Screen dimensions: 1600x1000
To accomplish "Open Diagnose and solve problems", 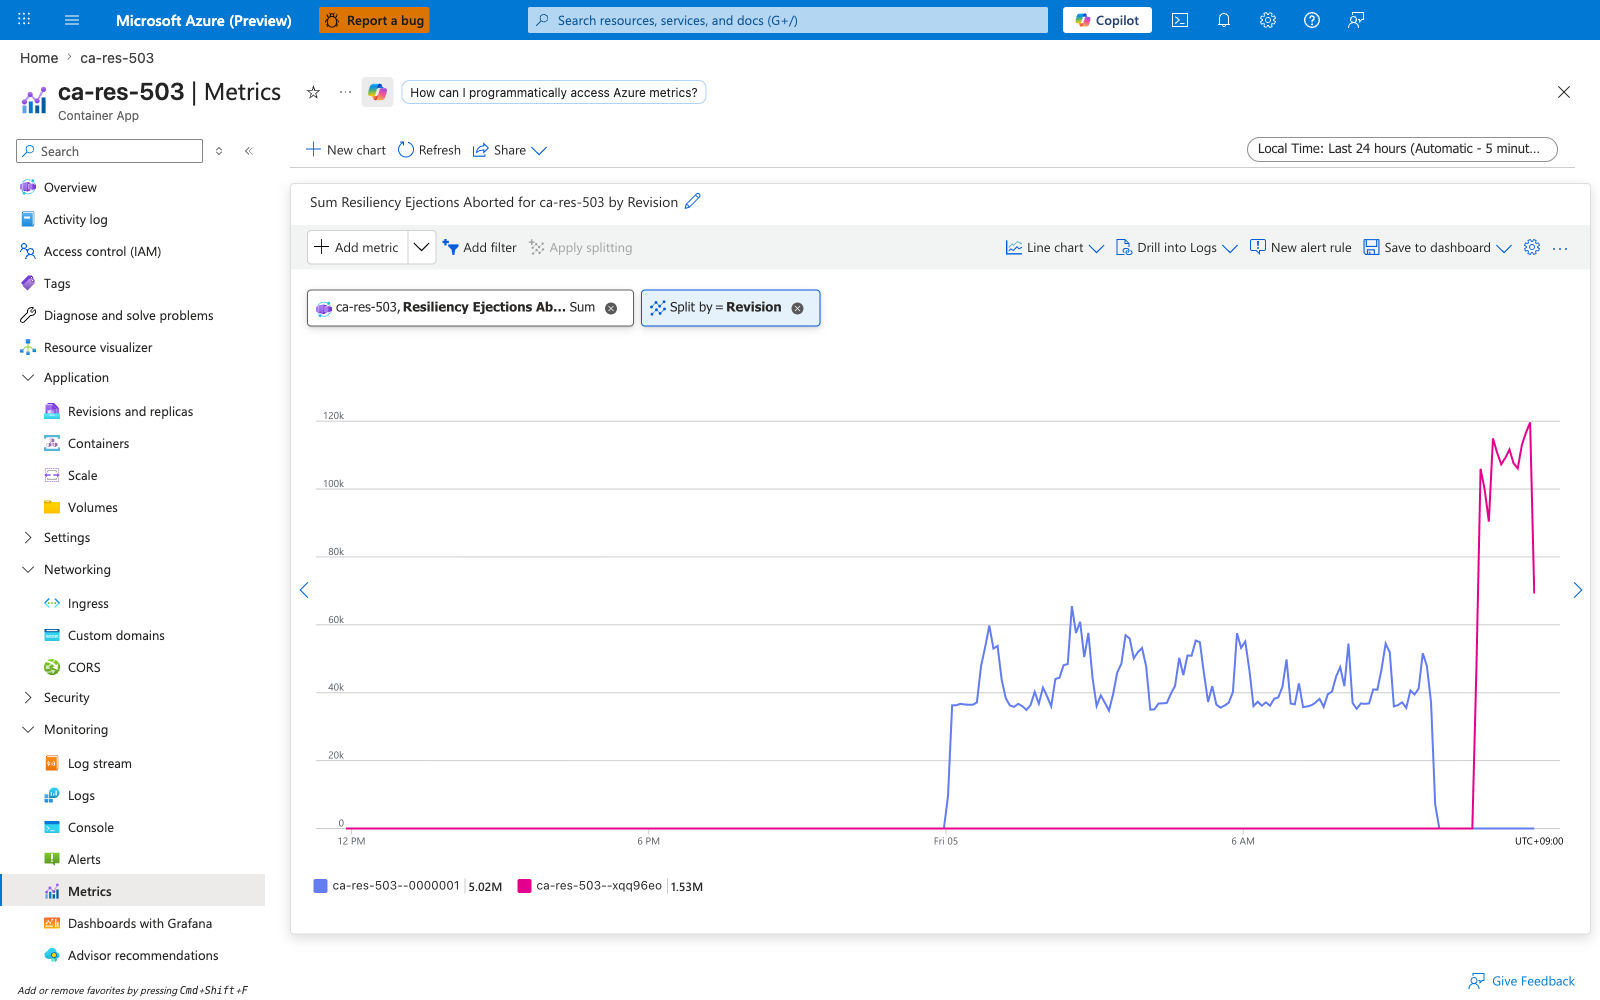I will [129, 315].
